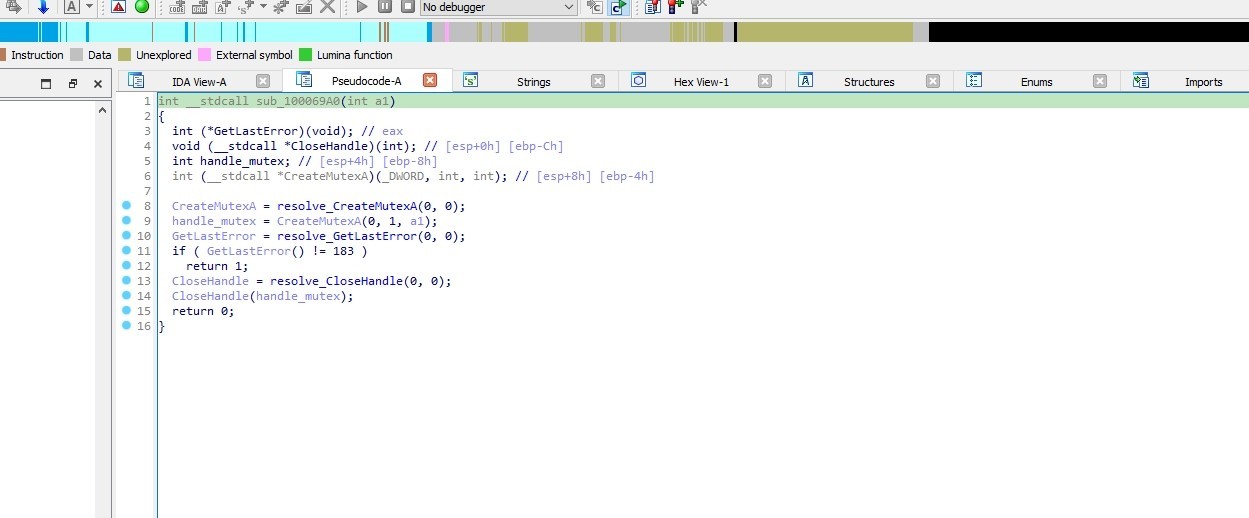Image resolution: width=1249 pixels, height=518 pixels.
Task: Toggle breakpoint dot on line 11
Action: (126, 251)
